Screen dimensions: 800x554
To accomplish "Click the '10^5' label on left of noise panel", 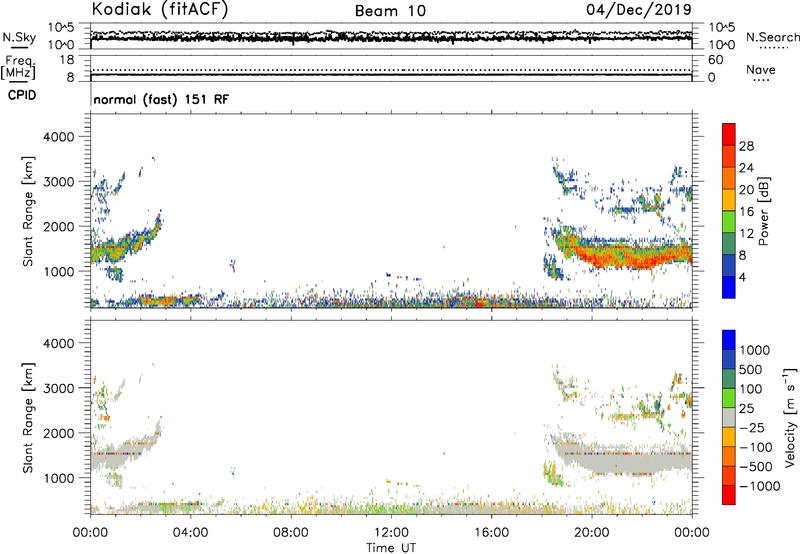I will [x=61, y=27].
